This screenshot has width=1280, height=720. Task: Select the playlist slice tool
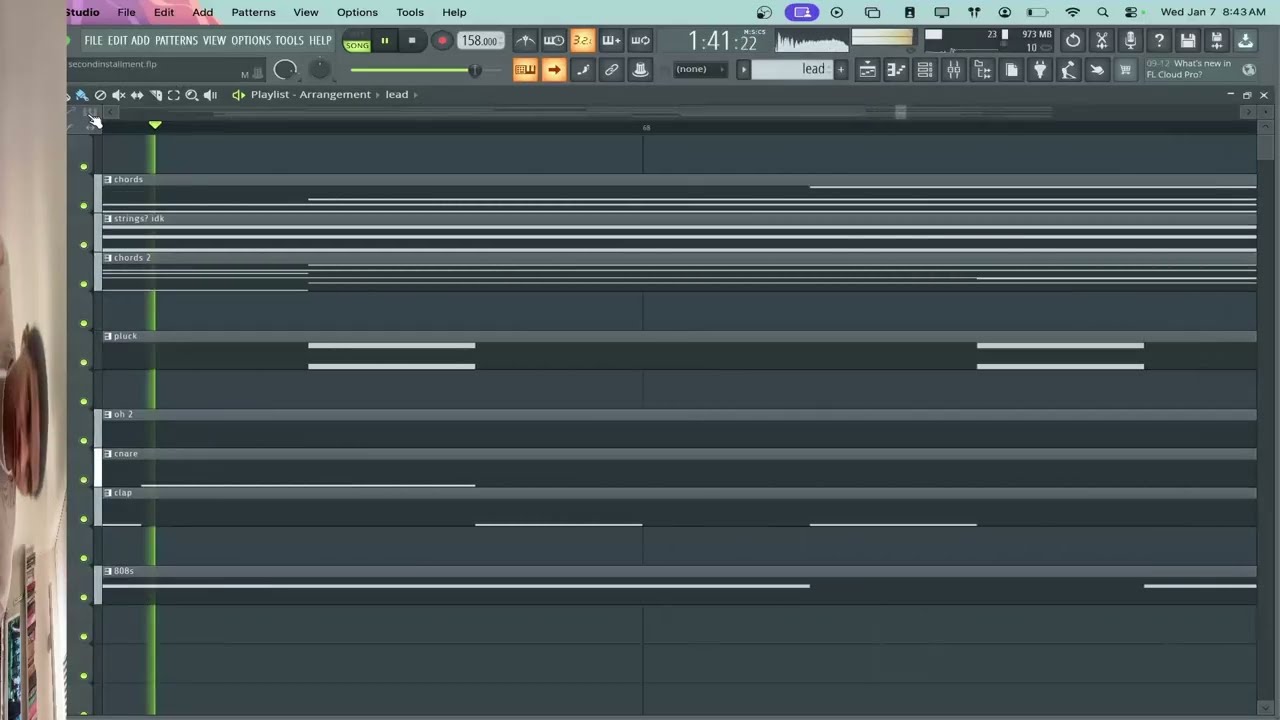click(x=155, y=95)
